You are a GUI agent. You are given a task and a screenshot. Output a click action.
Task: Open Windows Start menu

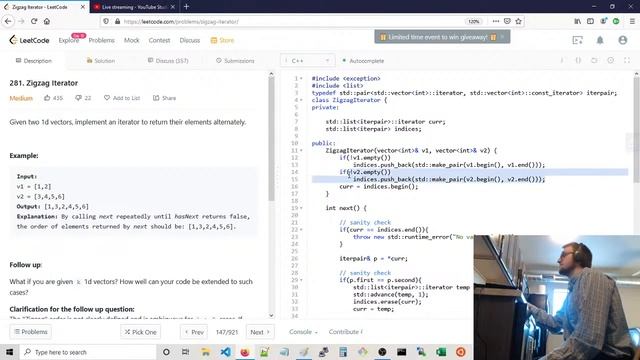pyautogui.click(x=9, y=352)
